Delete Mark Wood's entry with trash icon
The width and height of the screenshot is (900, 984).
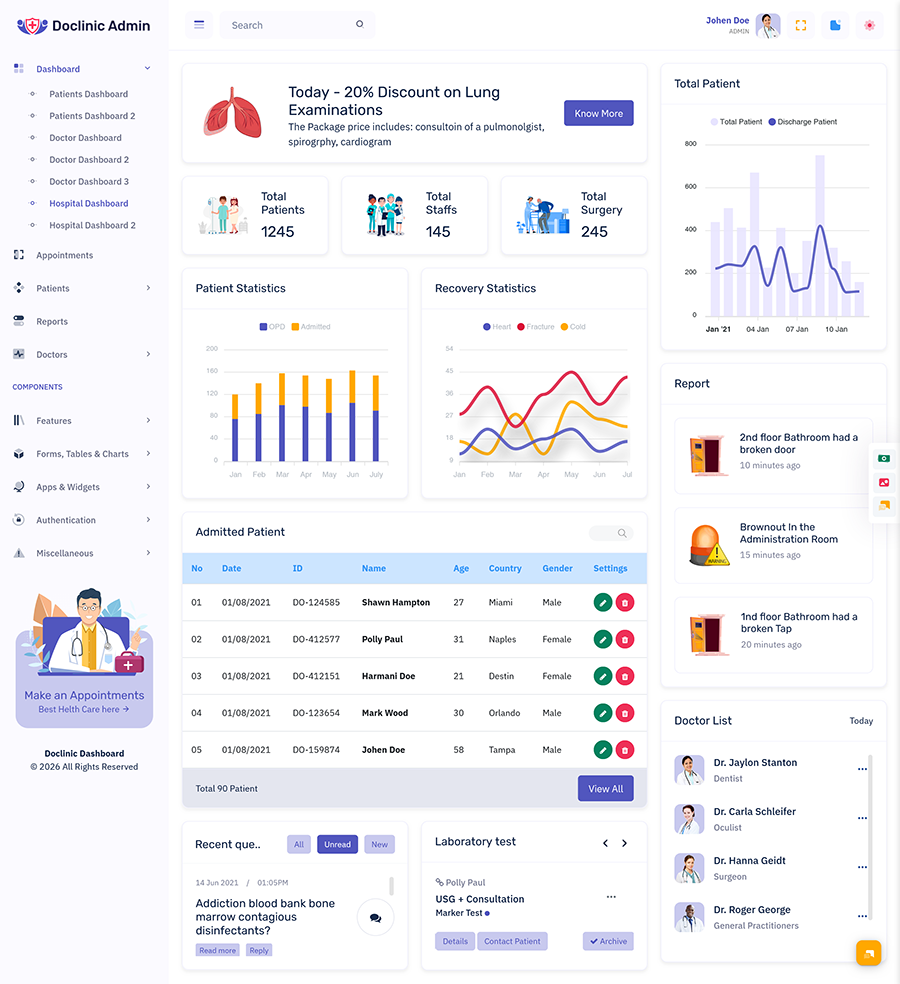click(x=624, y=713)
